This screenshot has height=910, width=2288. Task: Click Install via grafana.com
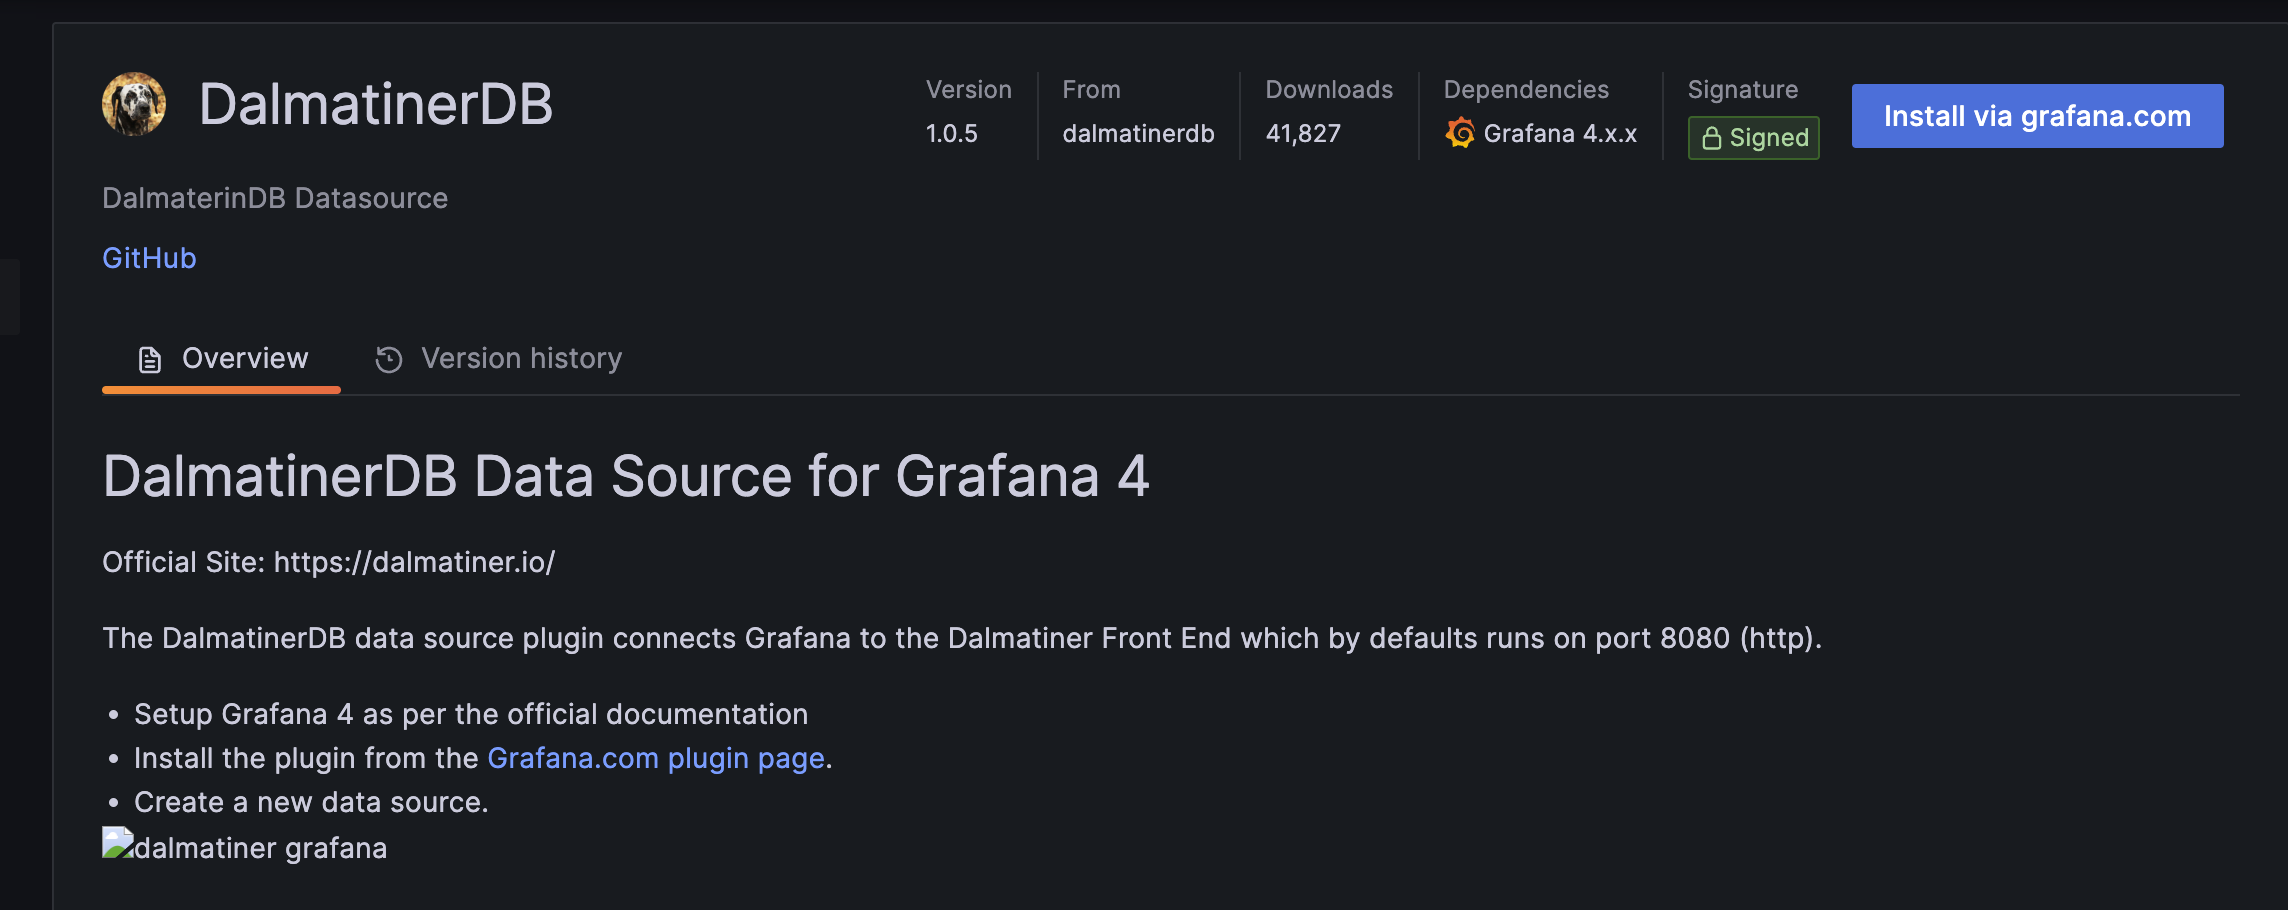coord(2037,115)
